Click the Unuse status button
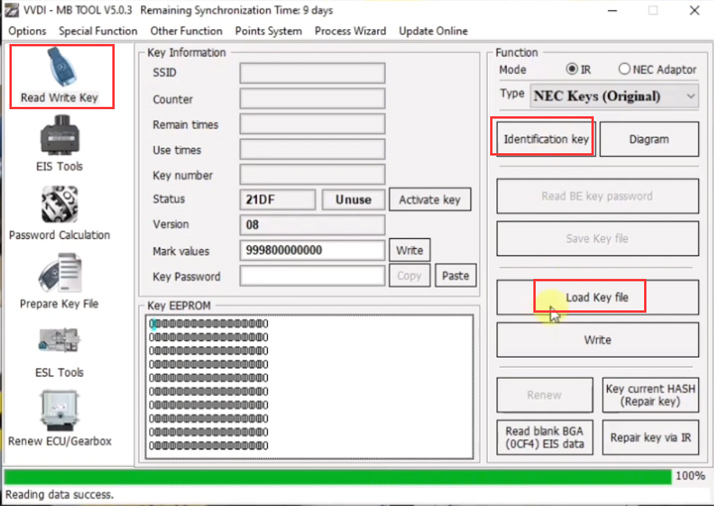Screen dimensions: 714x506 click(353, 199)
